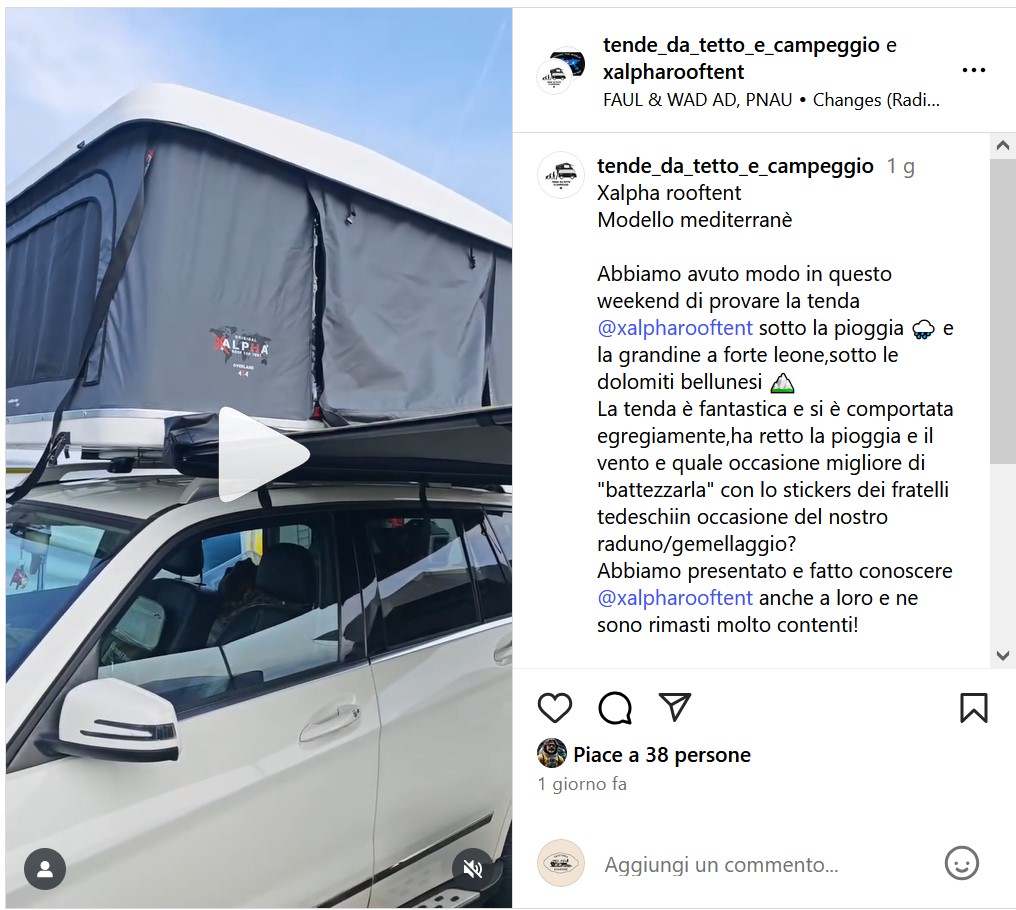This screenshot has width=1016, height=910.
Task: Click caption scrollbar up arrow
Action: [x=1002, y=146]
